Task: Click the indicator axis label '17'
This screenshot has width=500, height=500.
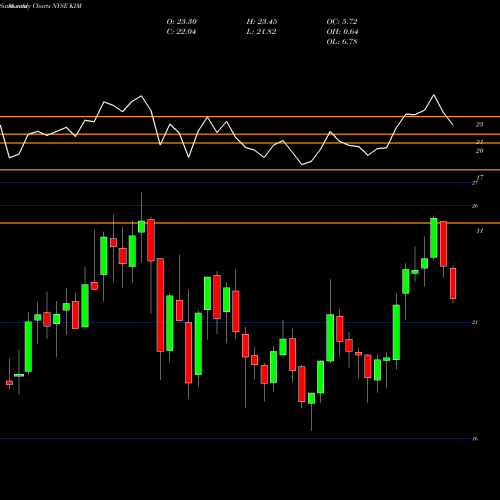Action: tap(480, 178)
